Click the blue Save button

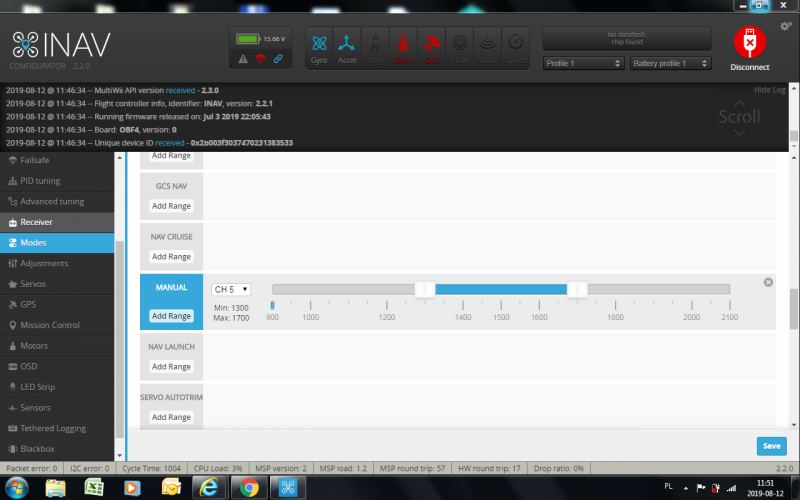coord(771,446)
